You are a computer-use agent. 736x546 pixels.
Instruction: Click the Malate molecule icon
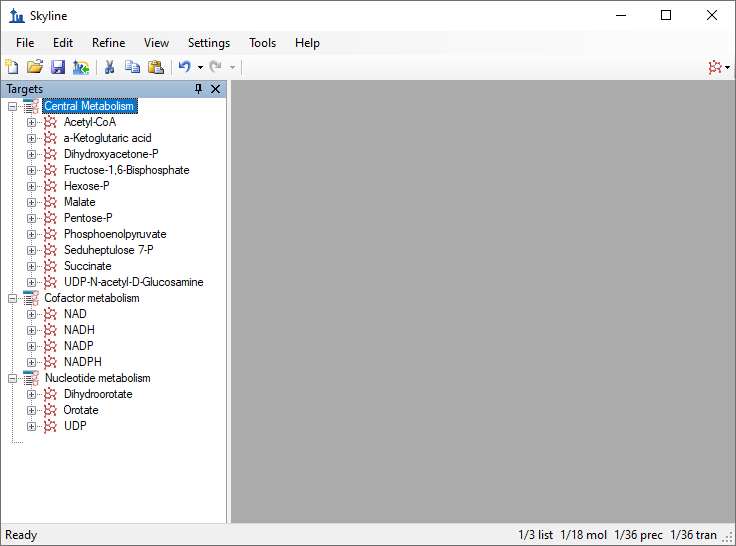pos(50,202)
